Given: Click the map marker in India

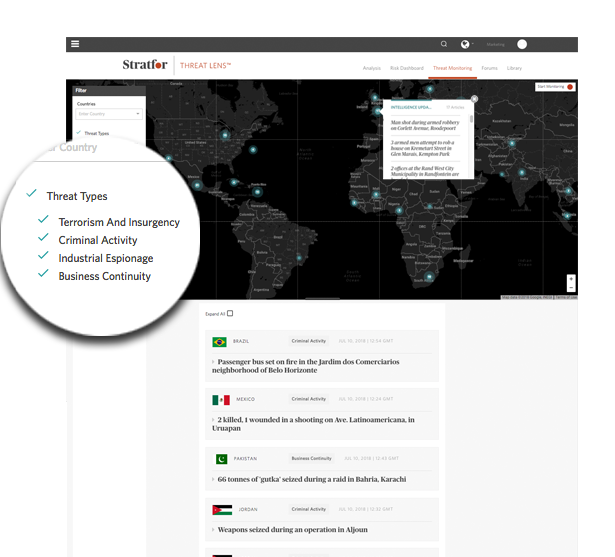Looking at the screenshot, I should pyautogui.click(x=521, y=172).
